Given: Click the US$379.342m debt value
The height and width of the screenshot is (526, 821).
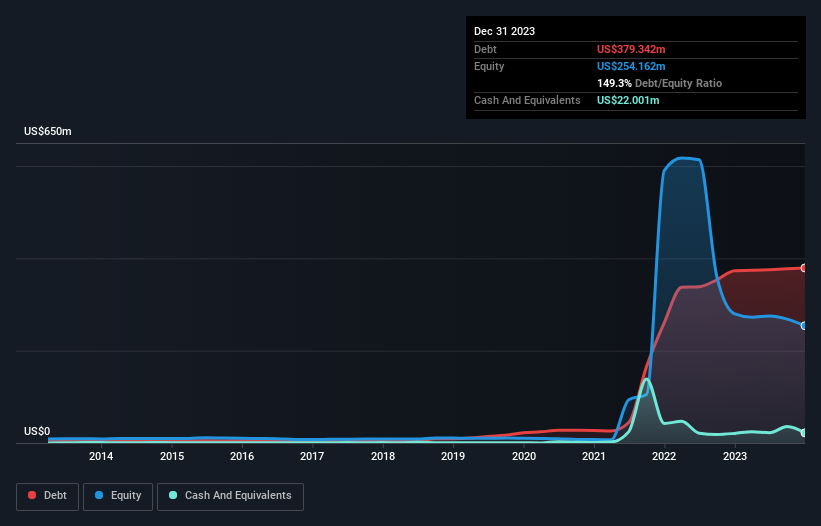Looking at the screenshot, I should click(631, 49).
